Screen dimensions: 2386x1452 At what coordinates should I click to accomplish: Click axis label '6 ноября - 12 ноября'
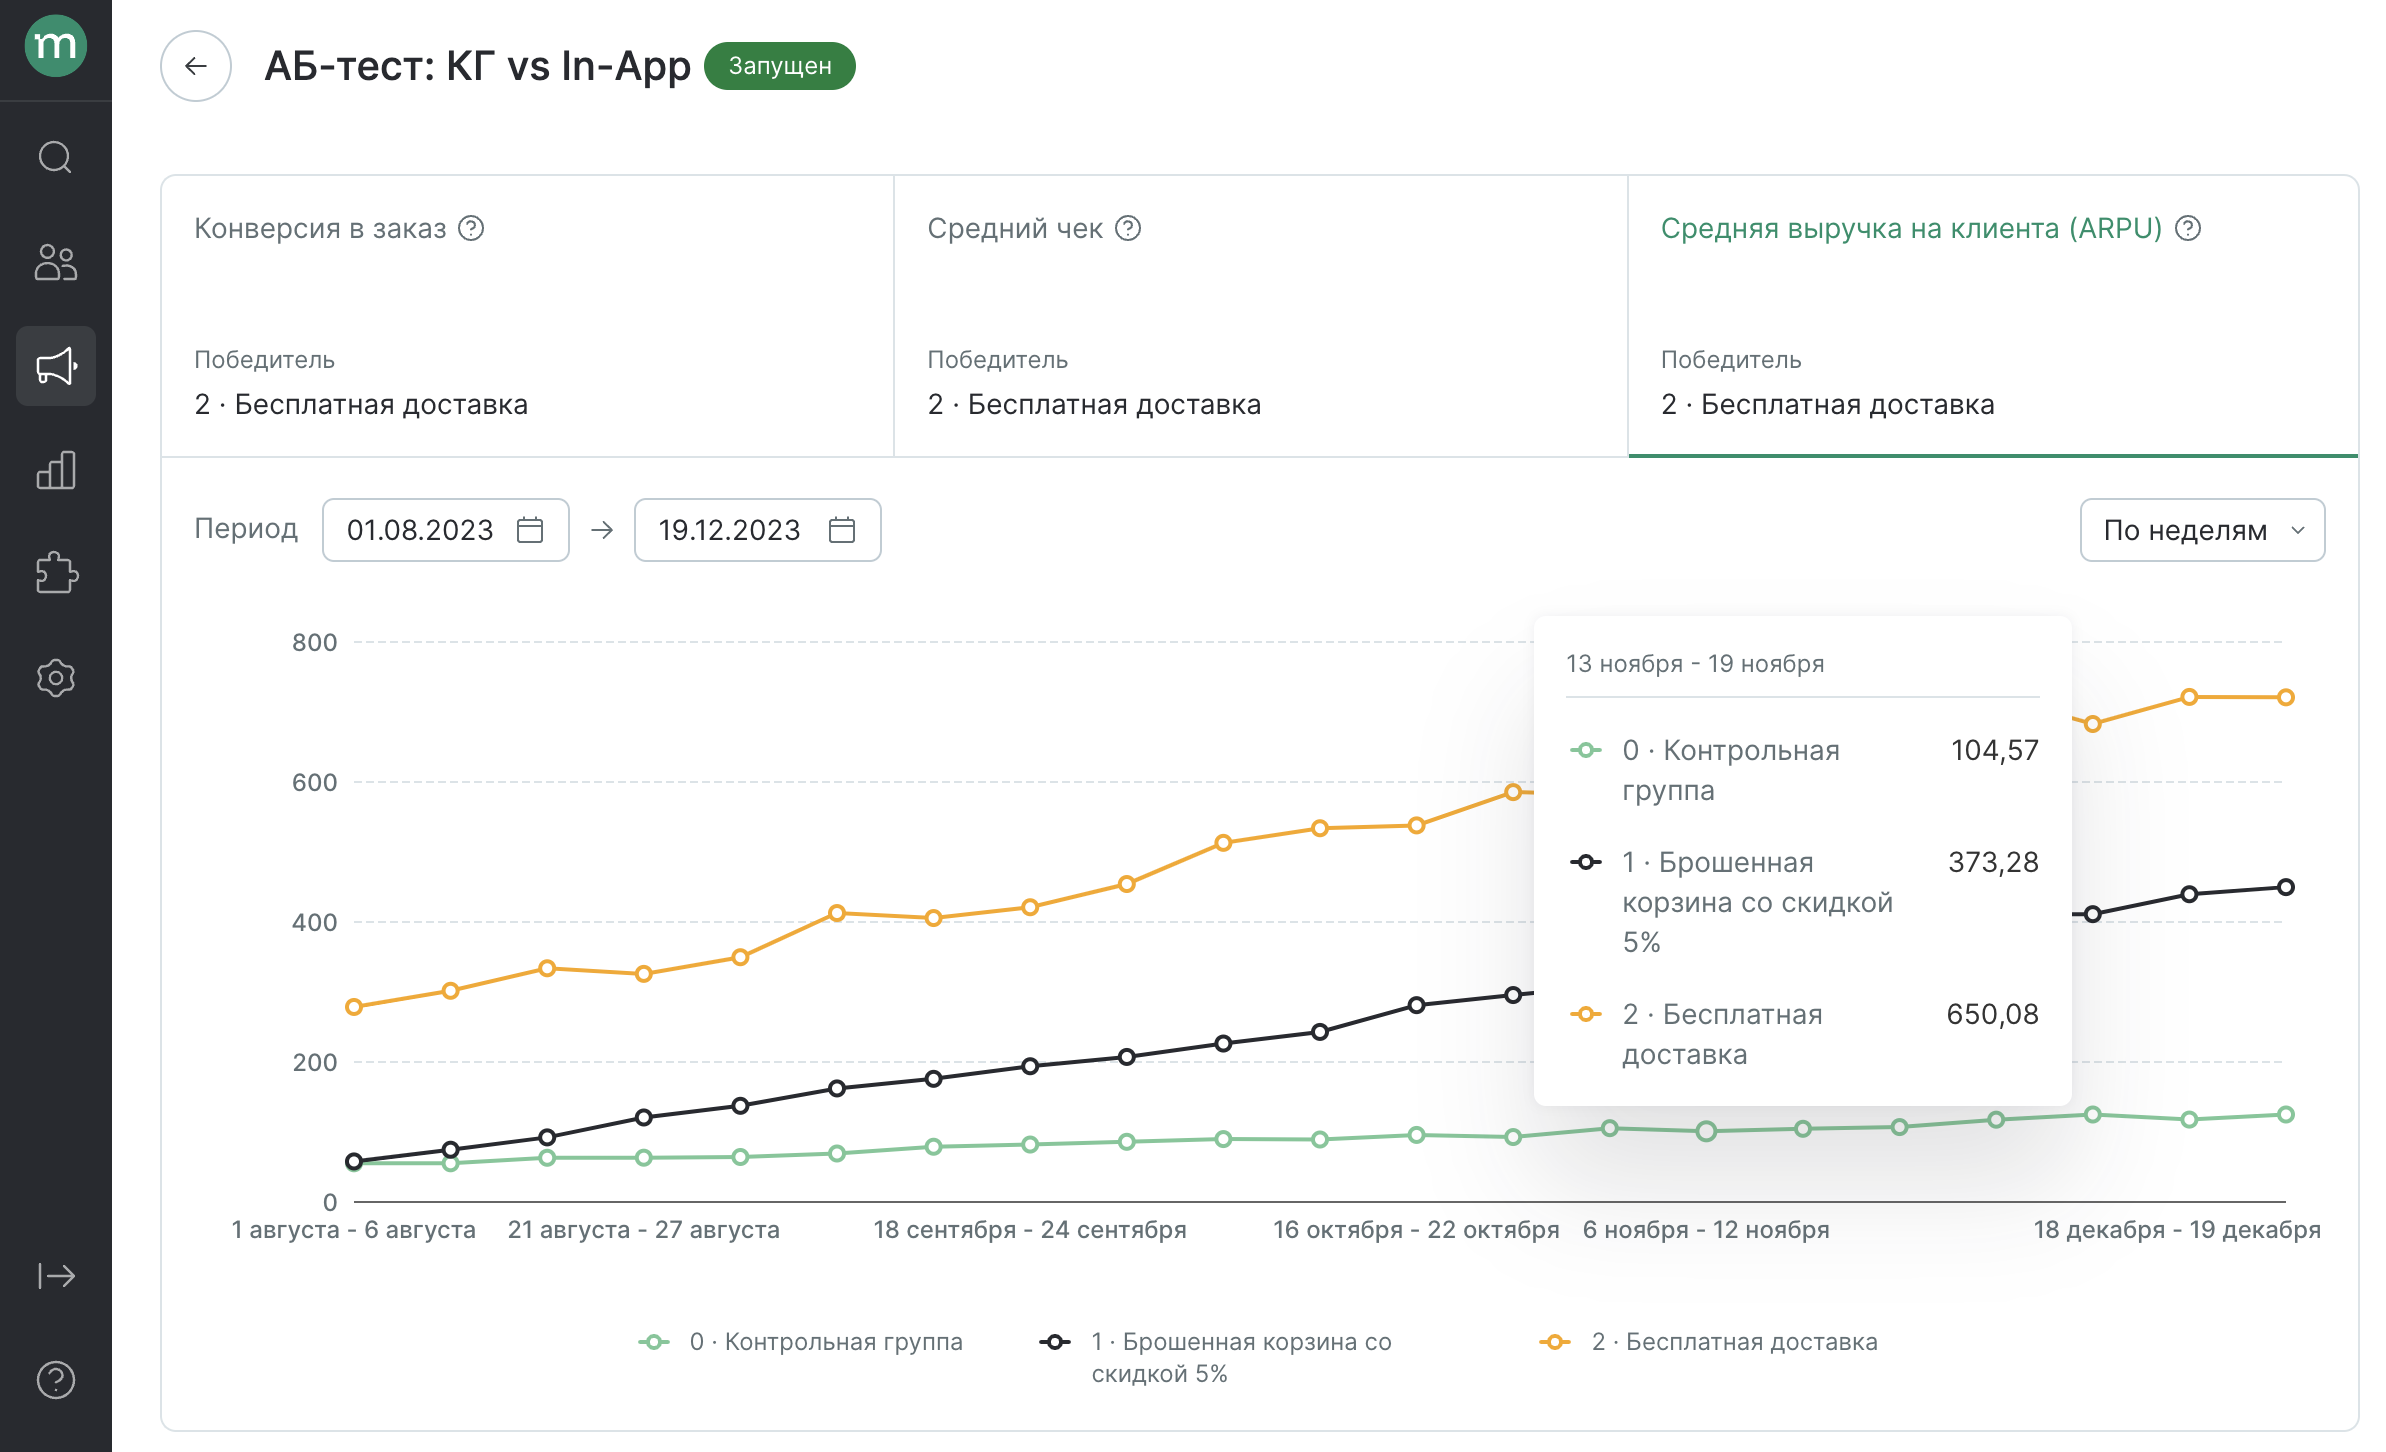pyautogui.click(x=1706, y=1230)
